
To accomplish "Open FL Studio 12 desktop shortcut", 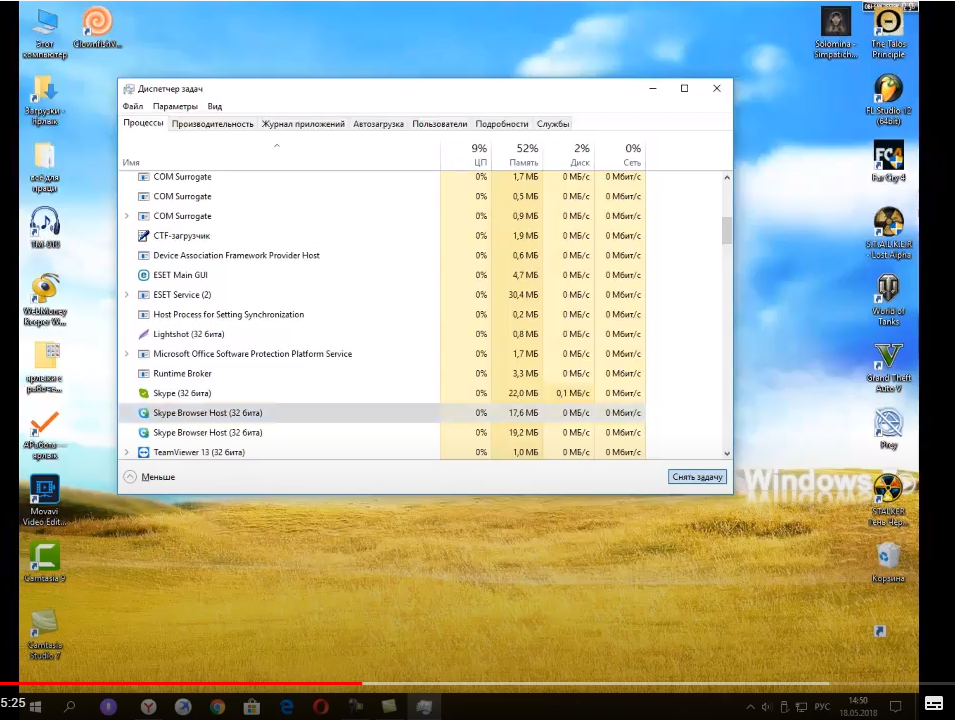I will point(888,89).
